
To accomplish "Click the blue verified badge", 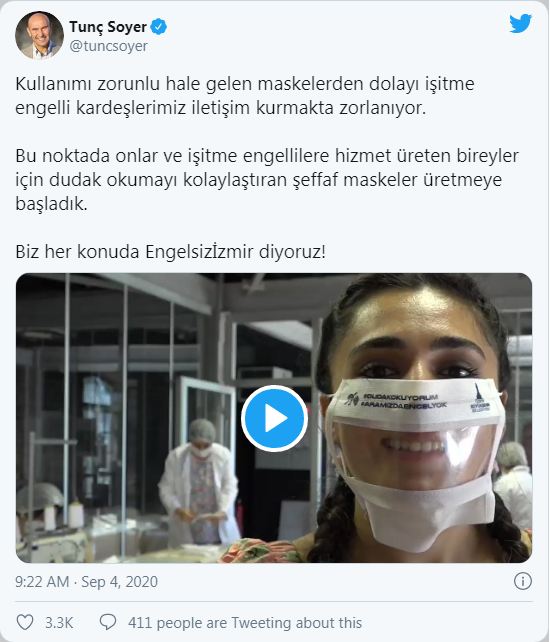I will click(x=158, y=27).
